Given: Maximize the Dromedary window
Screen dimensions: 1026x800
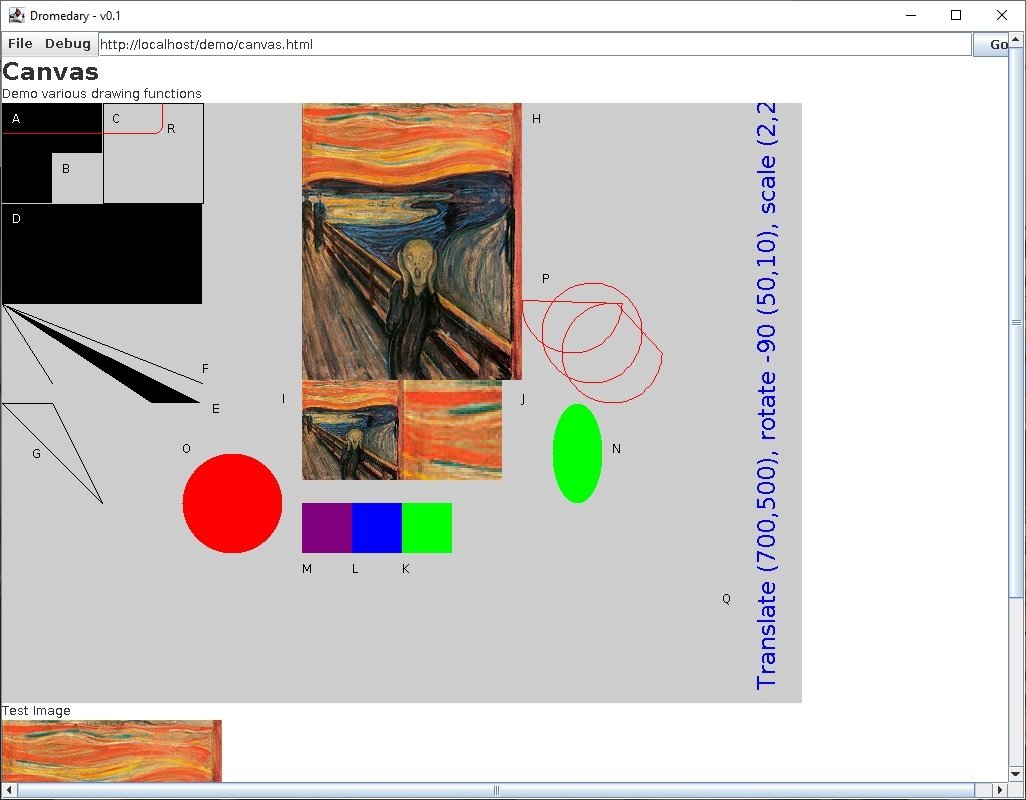Looking at the screenshot, I should pyautogui.click(x=956, y=15).
